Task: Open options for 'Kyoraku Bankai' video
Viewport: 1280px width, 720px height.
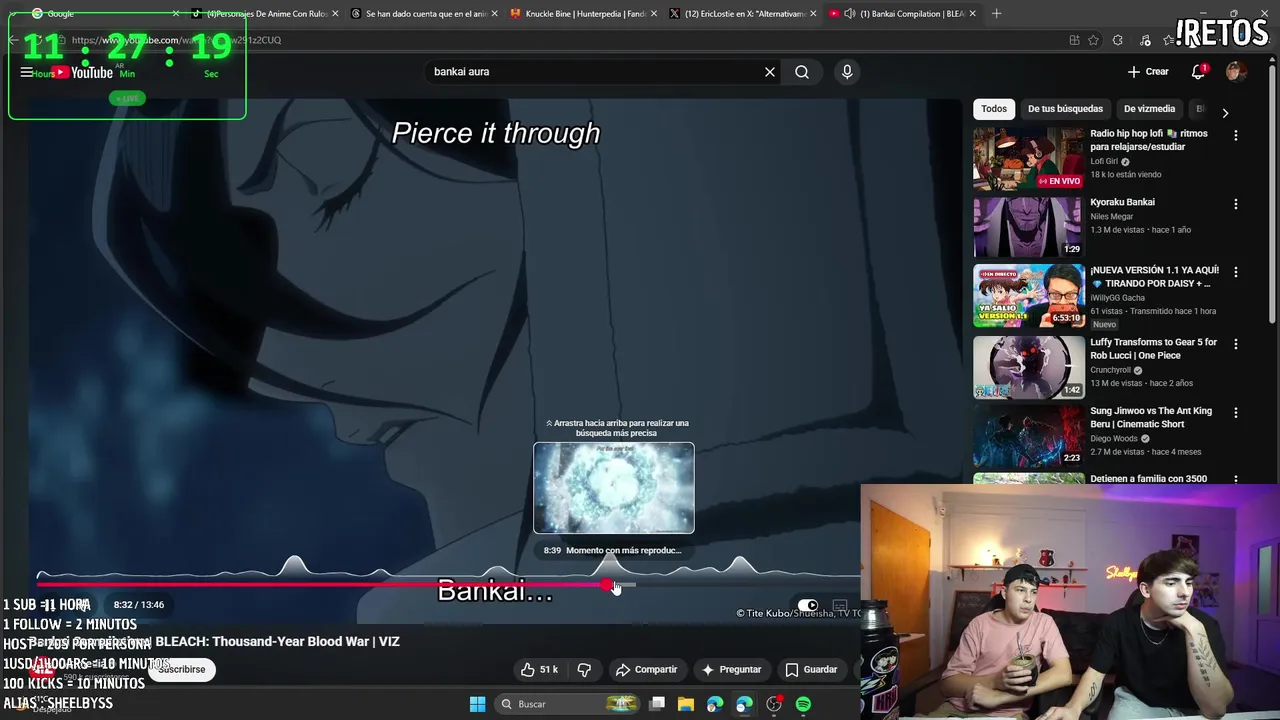Action: [x=1236, y=204]
